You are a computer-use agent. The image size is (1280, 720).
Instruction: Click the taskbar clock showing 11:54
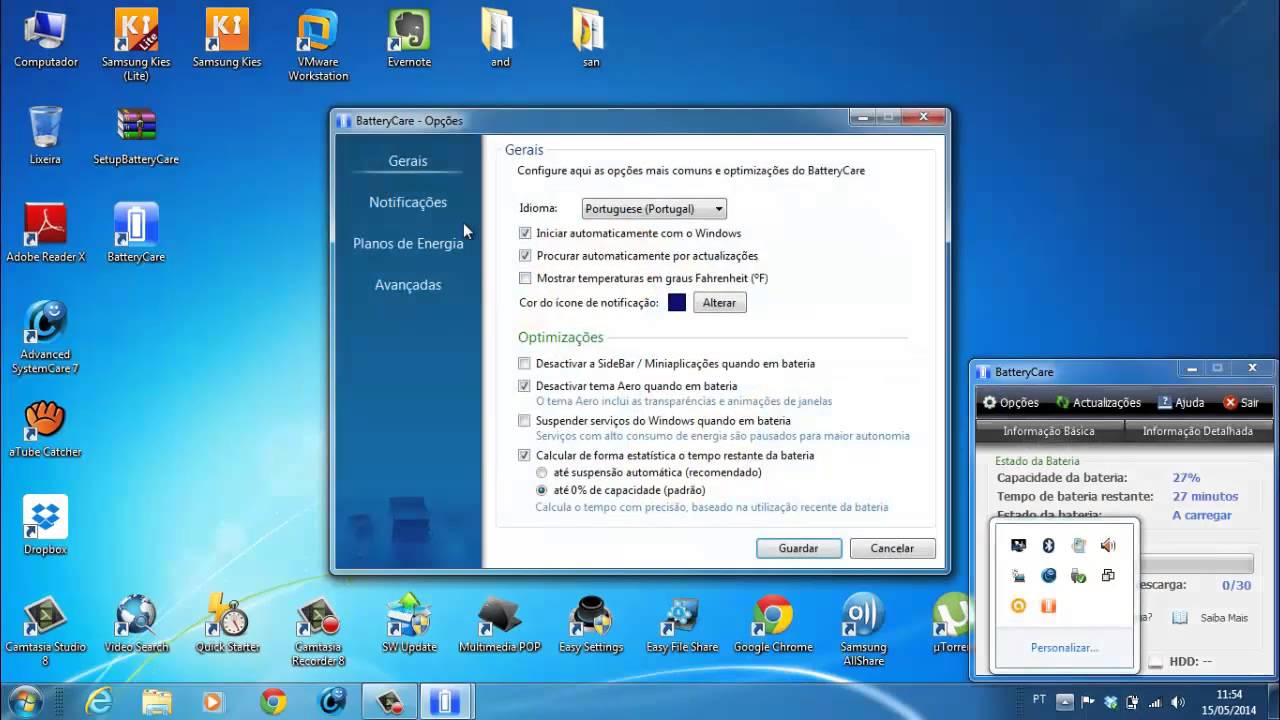1229,702
